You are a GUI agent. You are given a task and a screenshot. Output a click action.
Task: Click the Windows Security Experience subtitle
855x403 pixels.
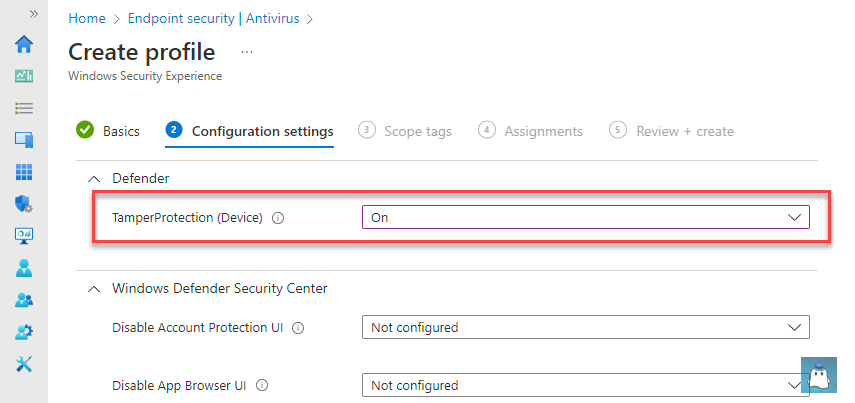tap(145, 76)
